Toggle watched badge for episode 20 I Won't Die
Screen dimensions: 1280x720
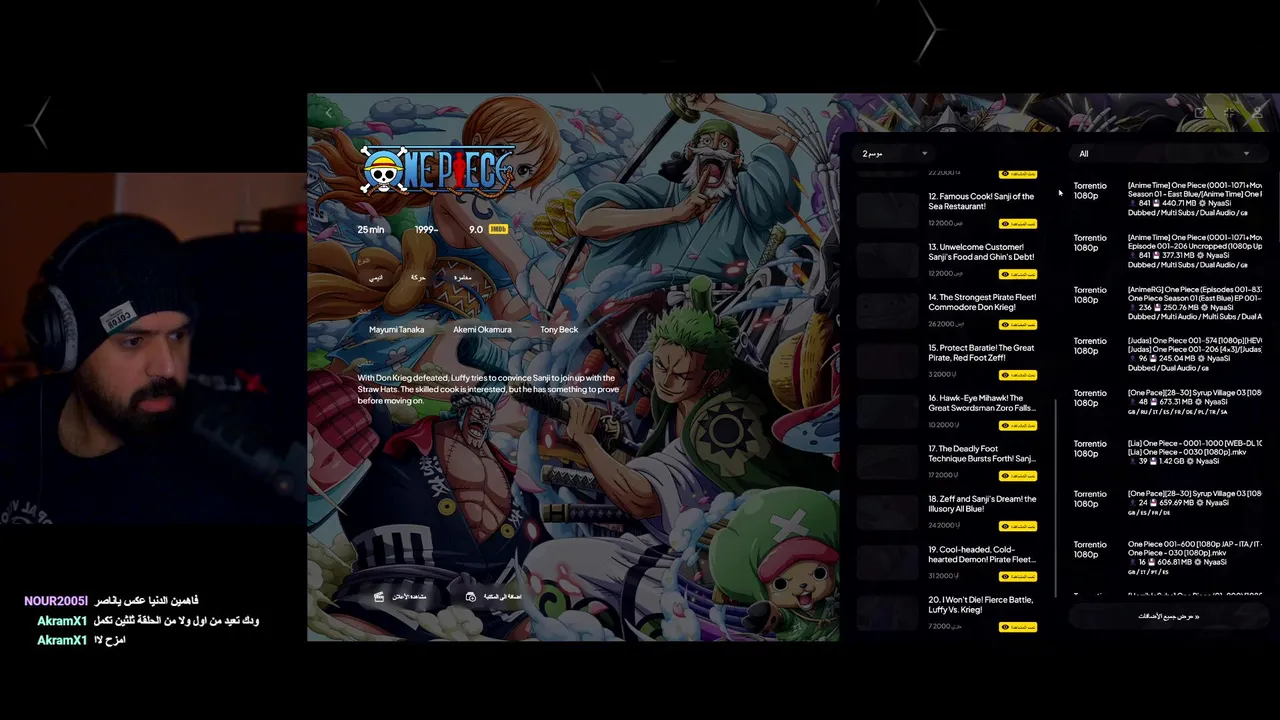click(x=1018, y=627)
